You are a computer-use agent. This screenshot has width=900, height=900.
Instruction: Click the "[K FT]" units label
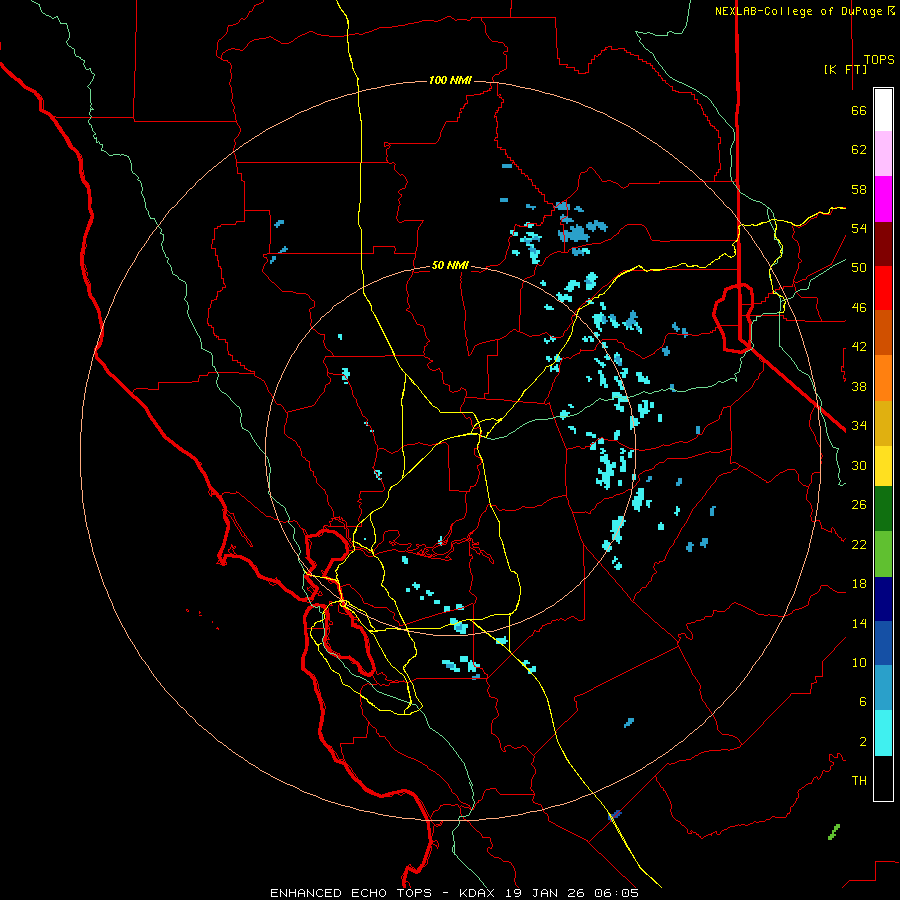(x=845, y=69)
